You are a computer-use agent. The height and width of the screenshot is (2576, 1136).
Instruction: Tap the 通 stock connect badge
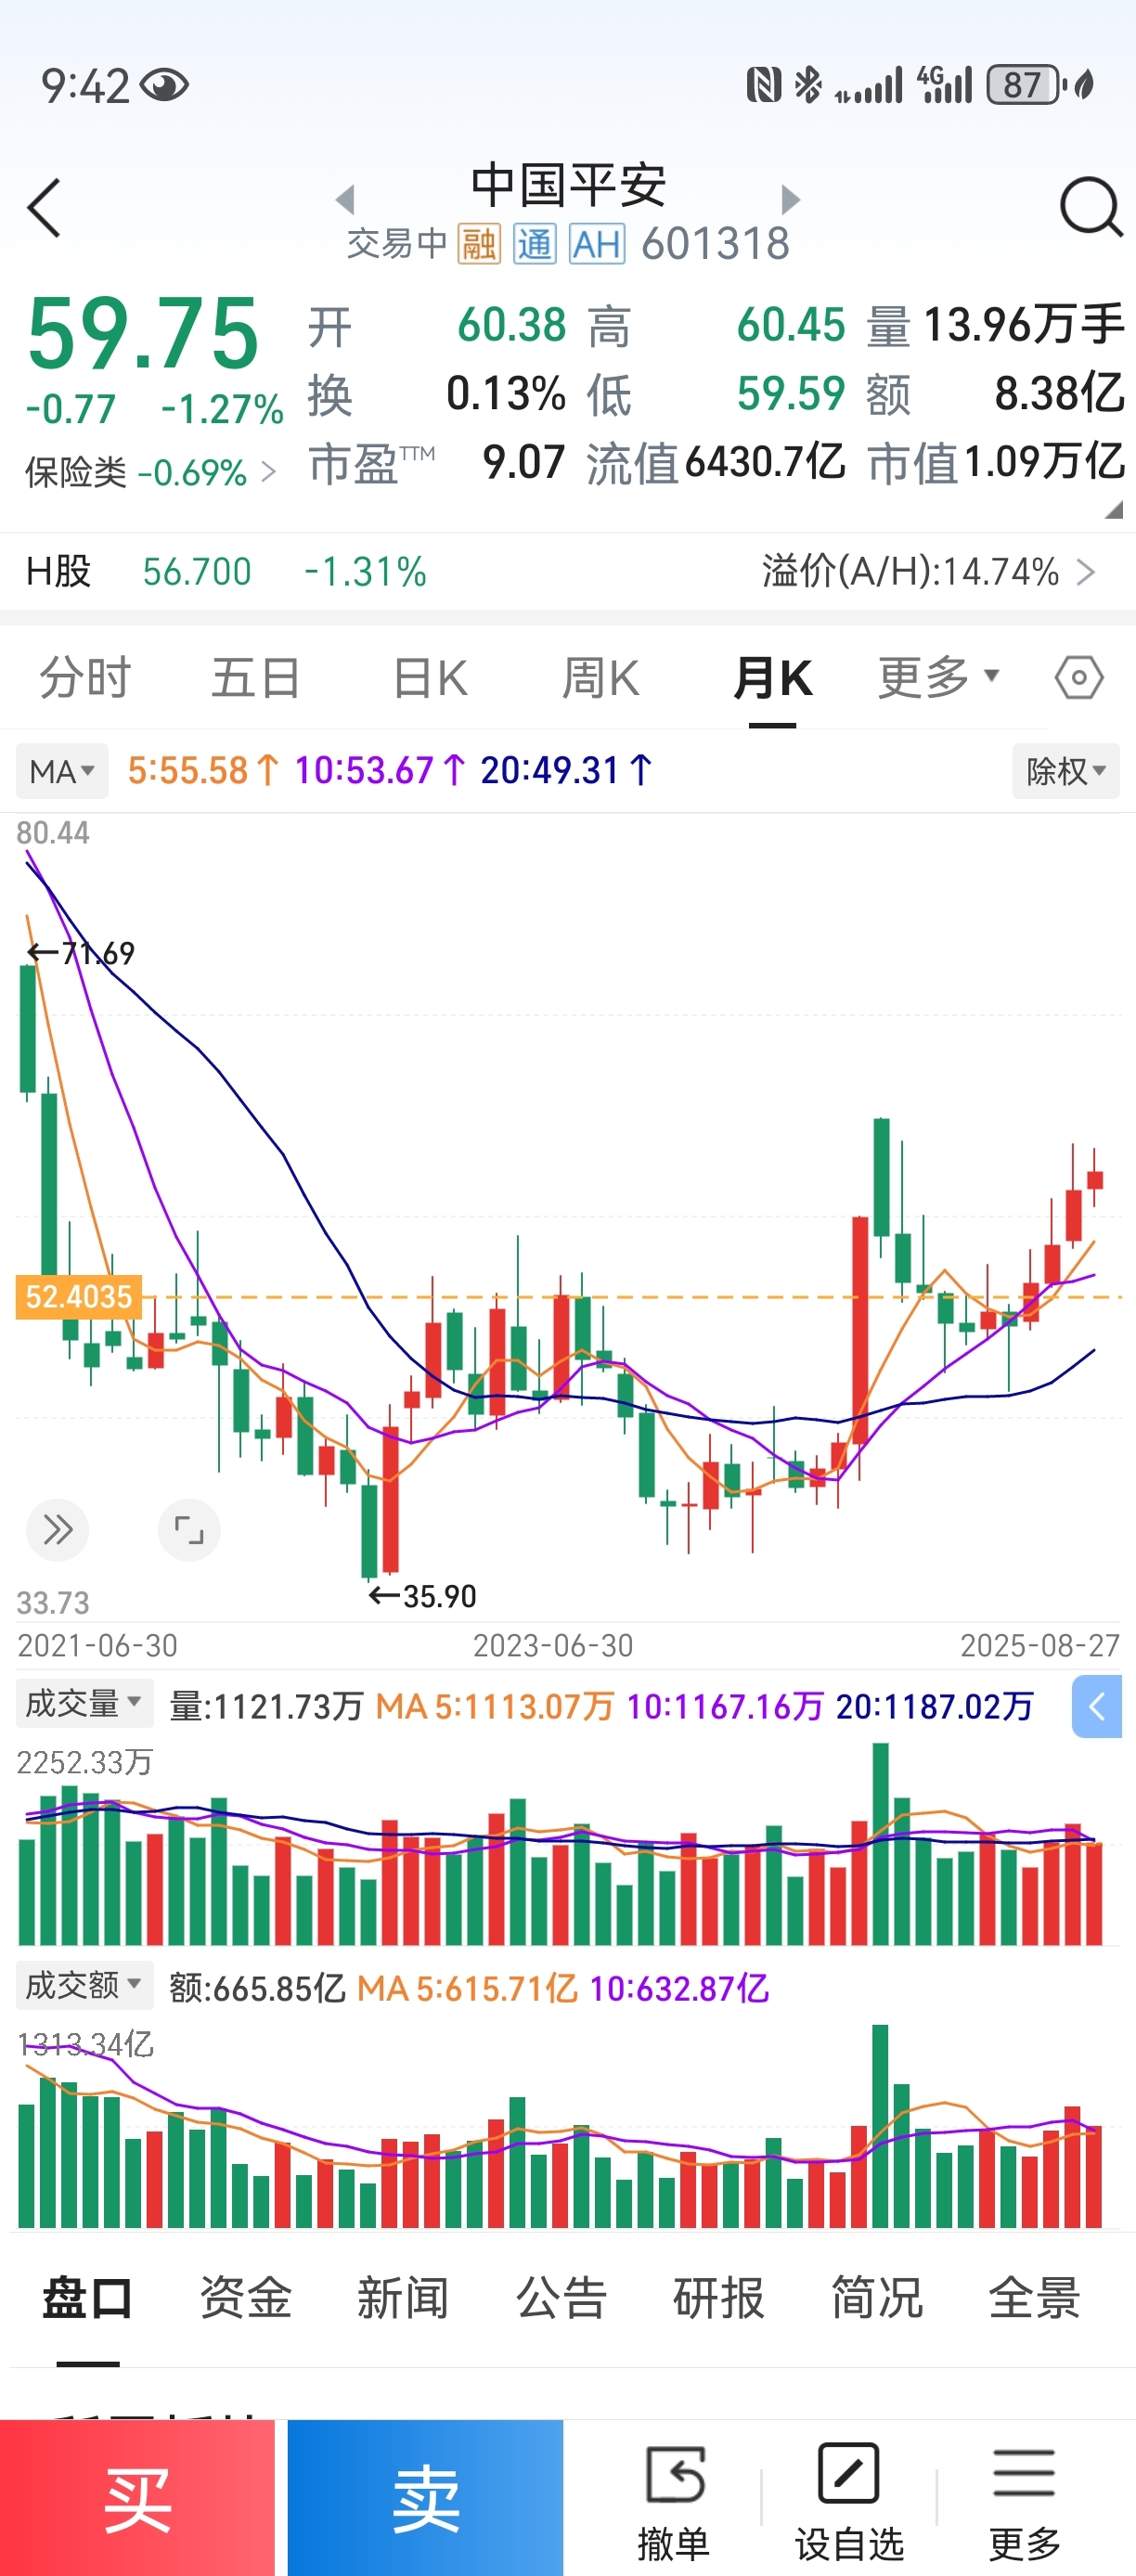pos(535,243)
